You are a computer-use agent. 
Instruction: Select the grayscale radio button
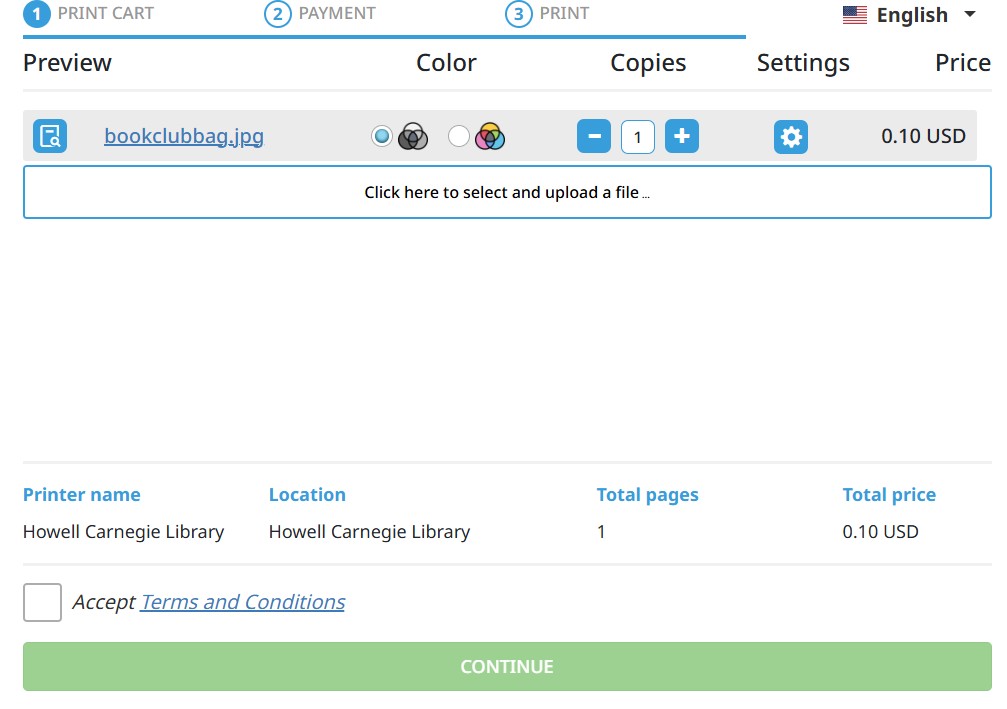[381, 136]
